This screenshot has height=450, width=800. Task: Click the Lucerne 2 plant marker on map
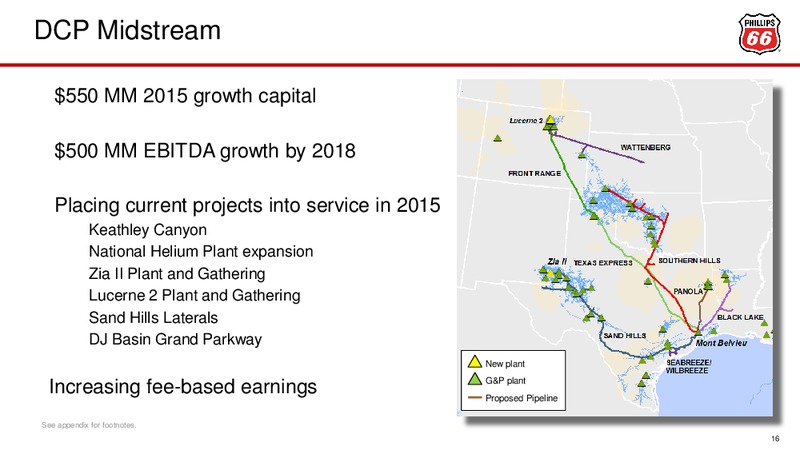pos(550,121)
